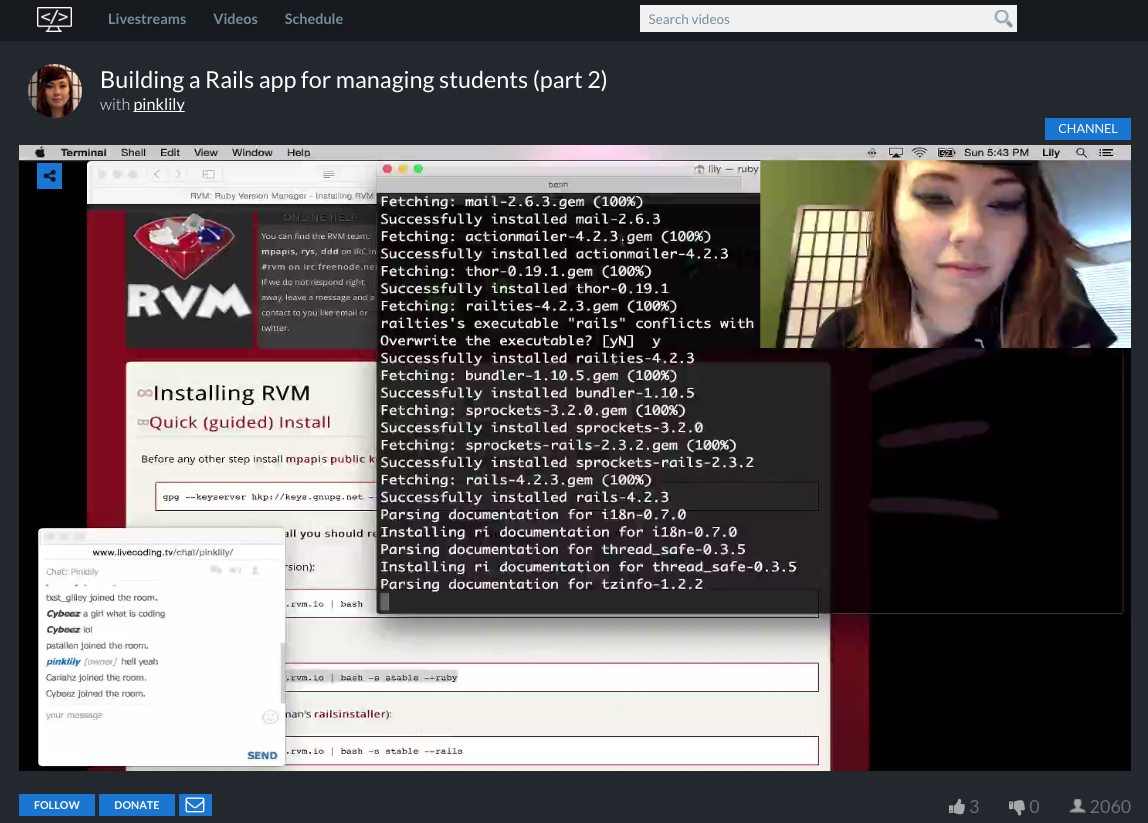Toggle the browser sidebar icon
The height and width of the screenshot is (823, 1148).
coord(209,174)
